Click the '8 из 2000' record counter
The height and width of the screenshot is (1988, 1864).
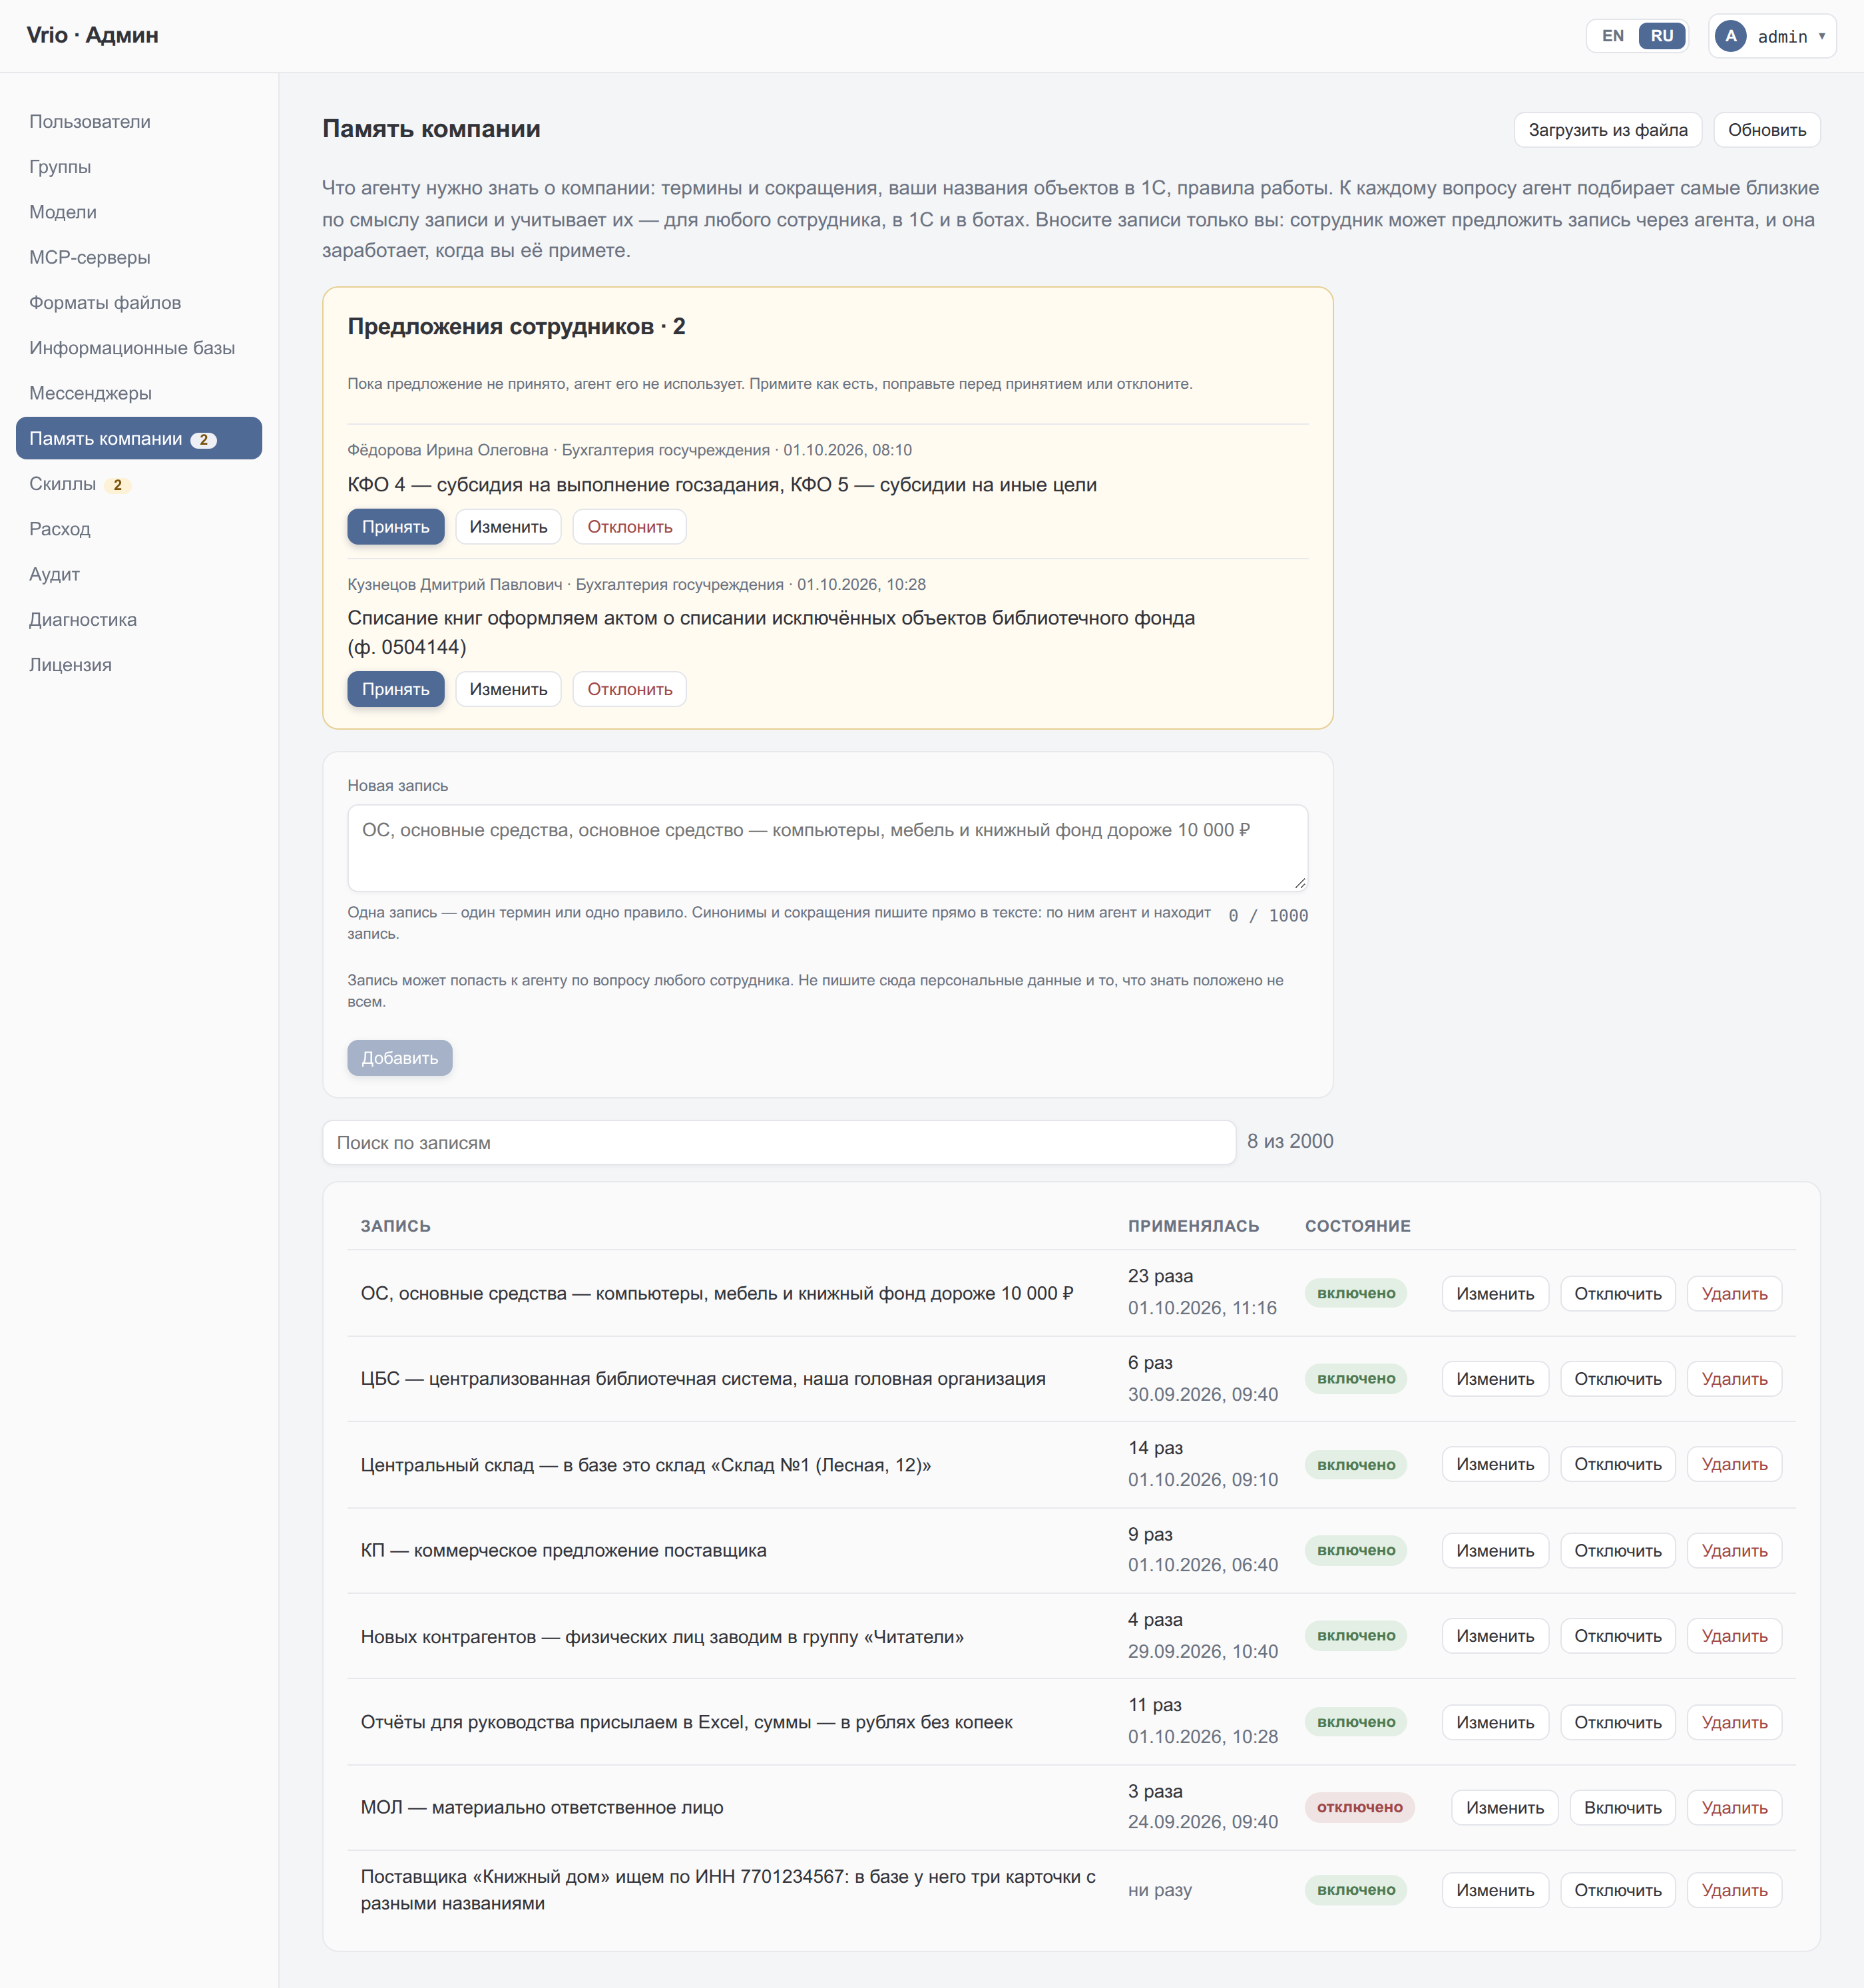point(1290,1141)
